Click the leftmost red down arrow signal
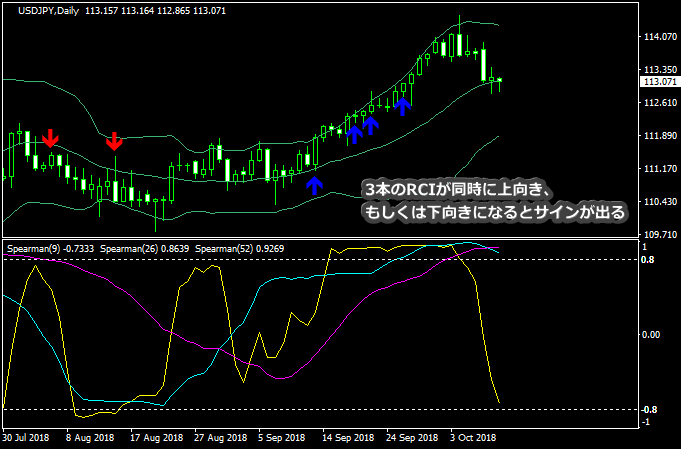Image resolution: width=681 pixels, height=449 pixels. (x=50, y=139)
